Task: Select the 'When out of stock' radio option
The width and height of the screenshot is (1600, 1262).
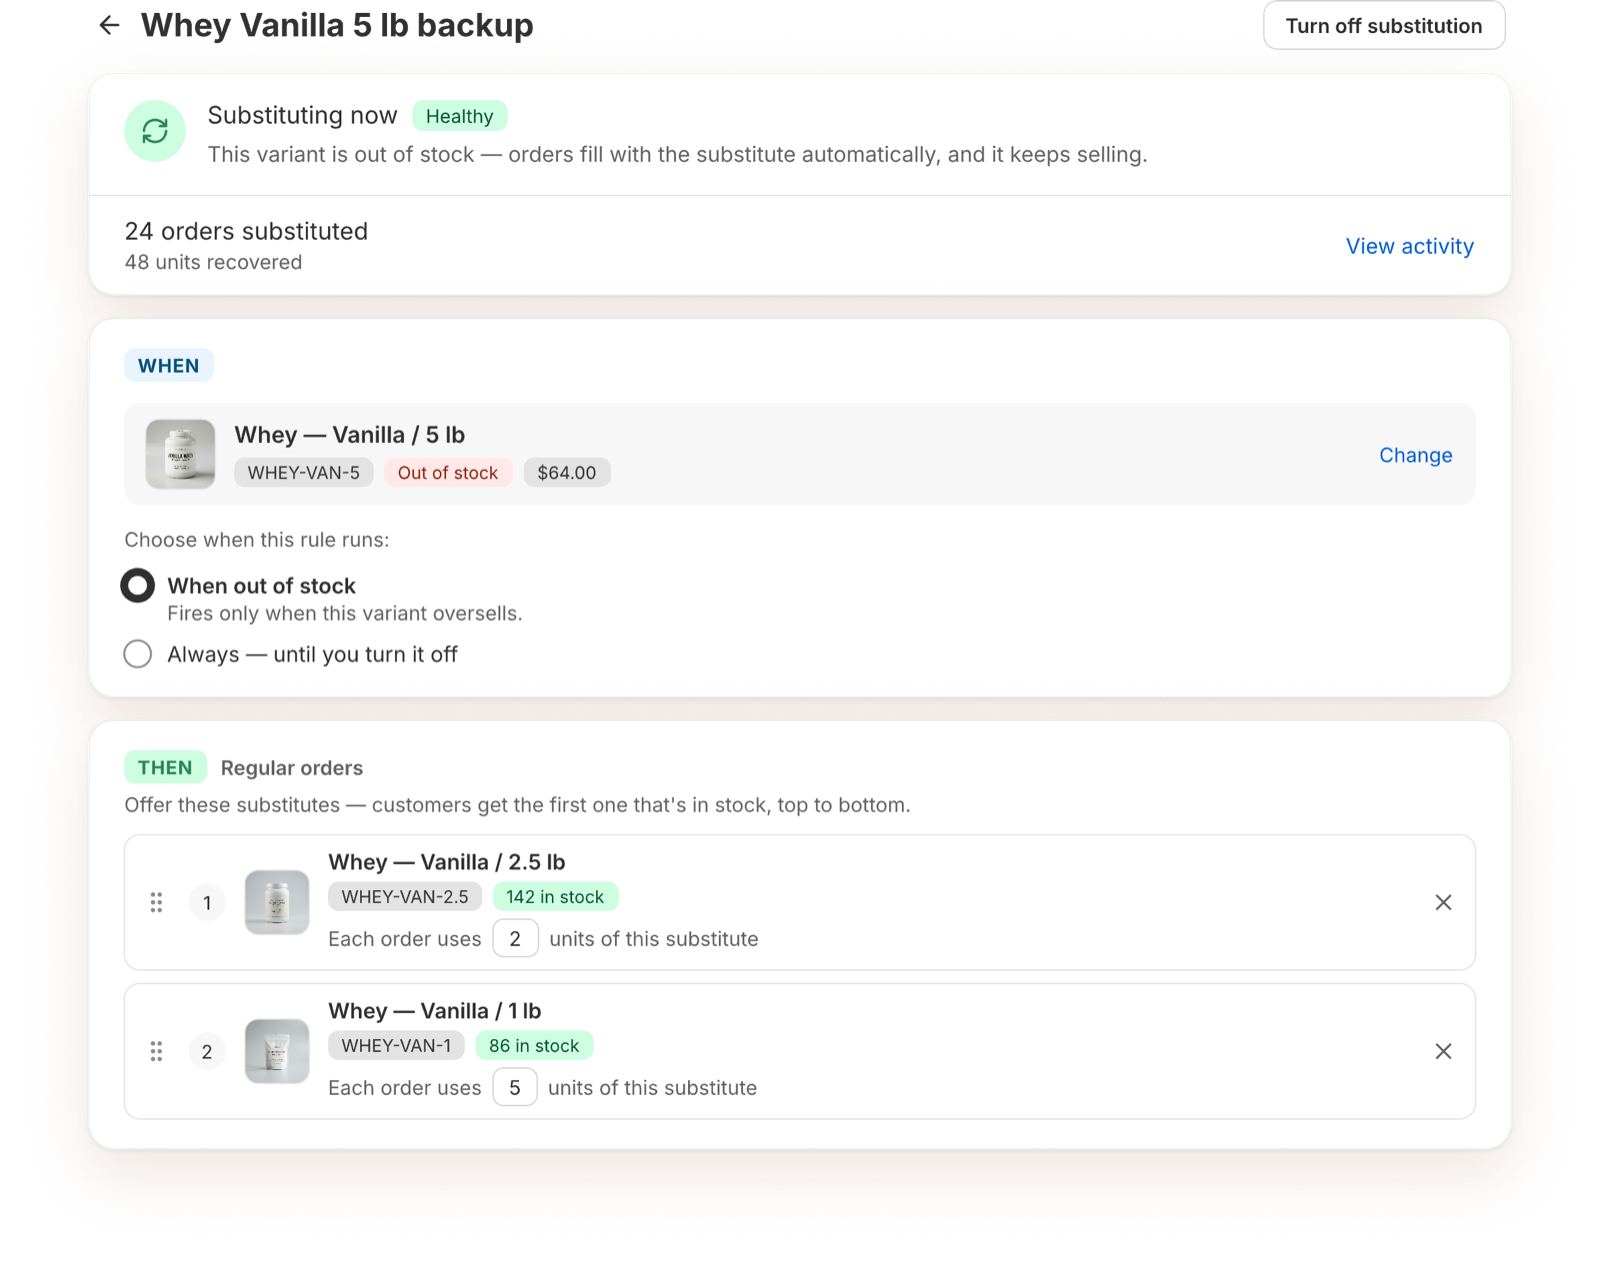Action: pos(138,586)
